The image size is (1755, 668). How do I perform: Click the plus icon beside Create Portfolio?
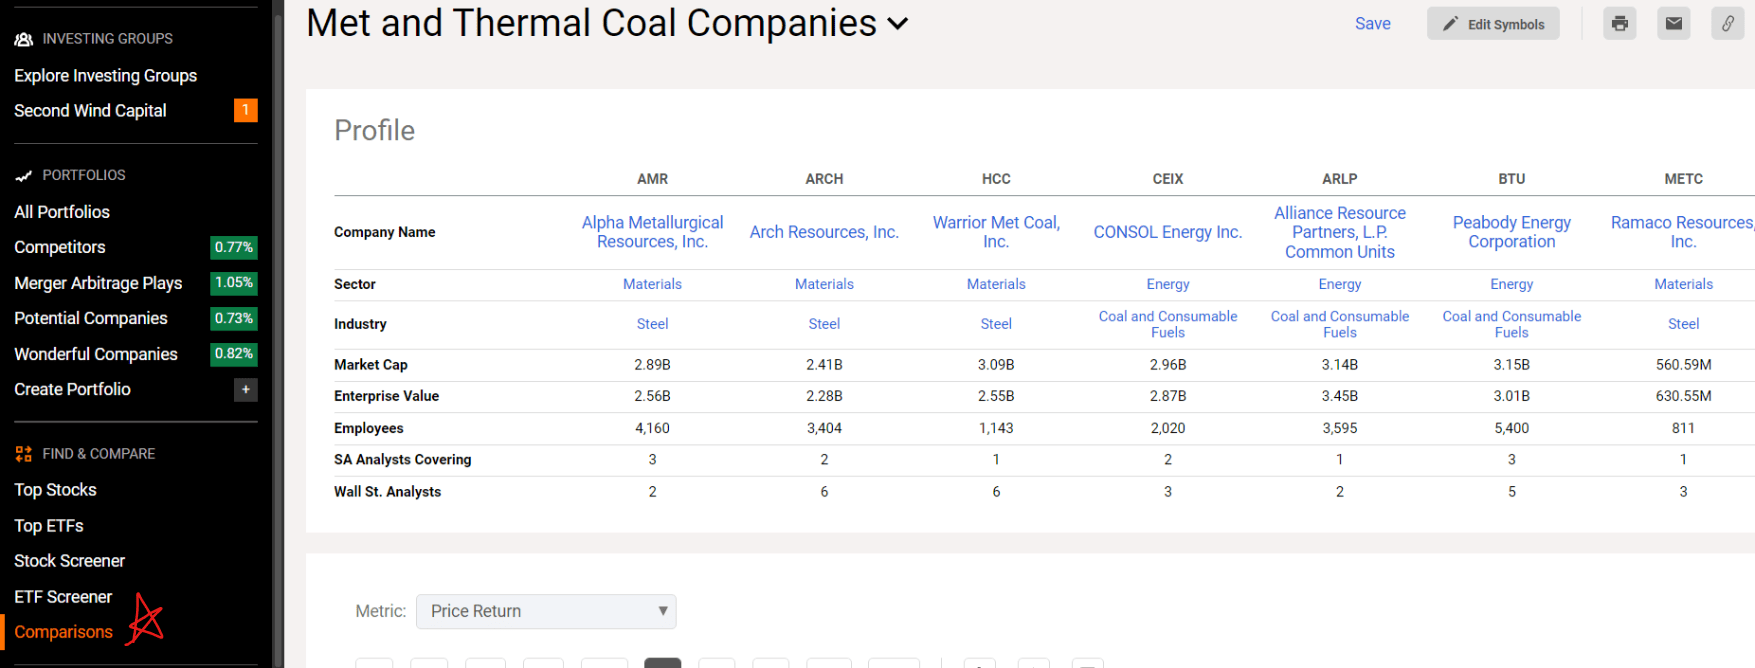(x=245, y=389)
